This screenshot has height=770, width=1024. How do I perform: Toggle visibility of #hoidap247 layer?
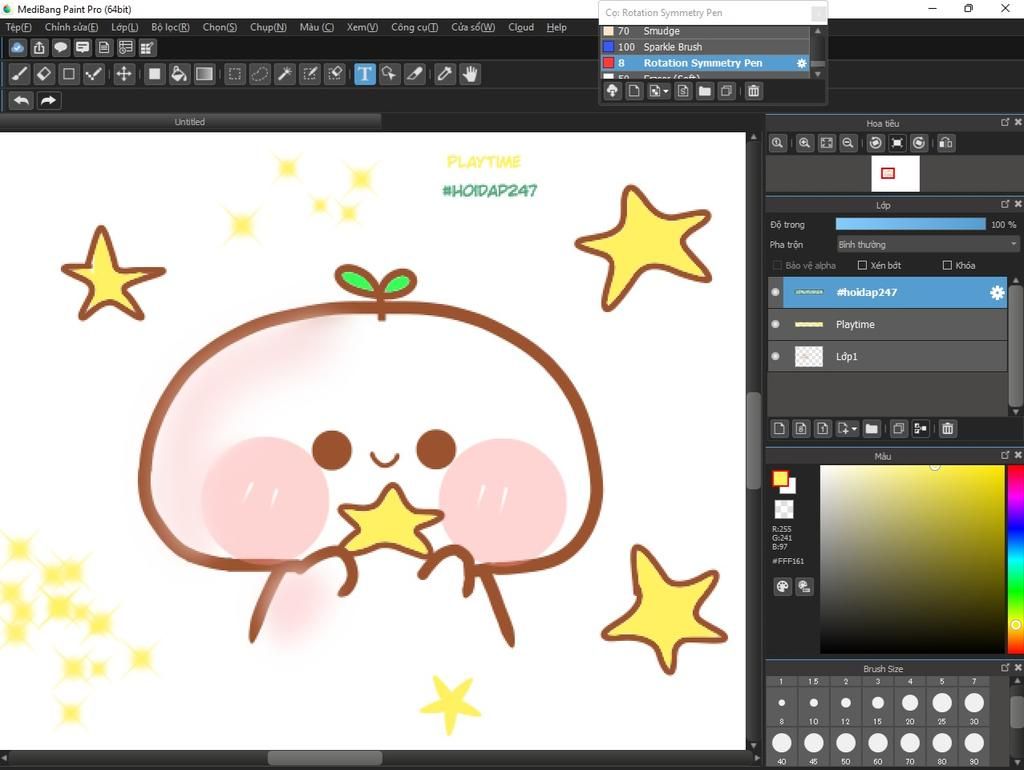pos(775,292)
